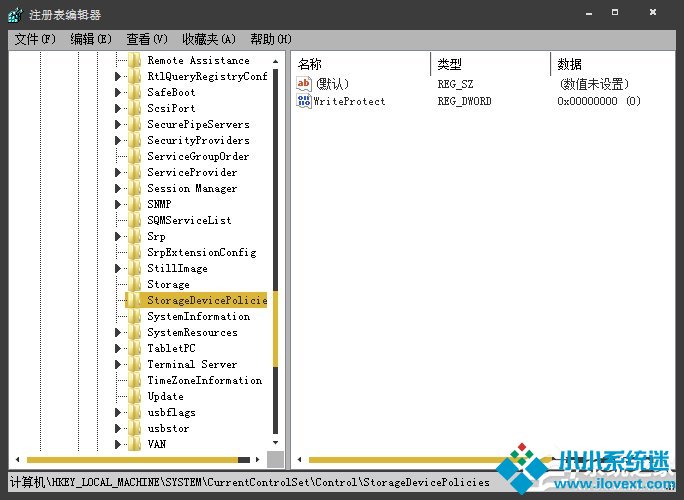
Task: Expand the TabletPC tree node
Action: tap(118, 348)
